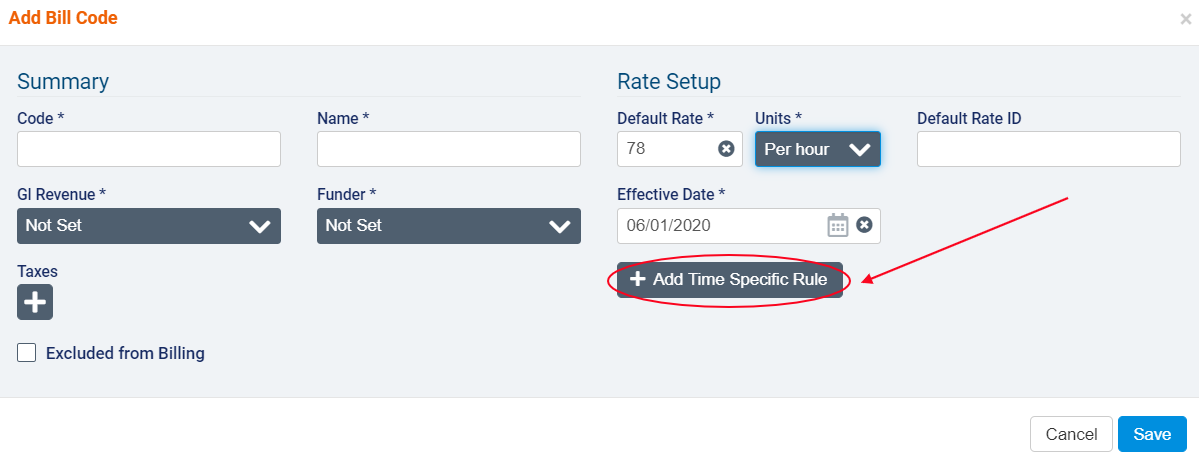Viewport: 1199px width, 464px height.
Task: Open the Units dropdown
Action: pyautogui.click(x=817, y=149)
